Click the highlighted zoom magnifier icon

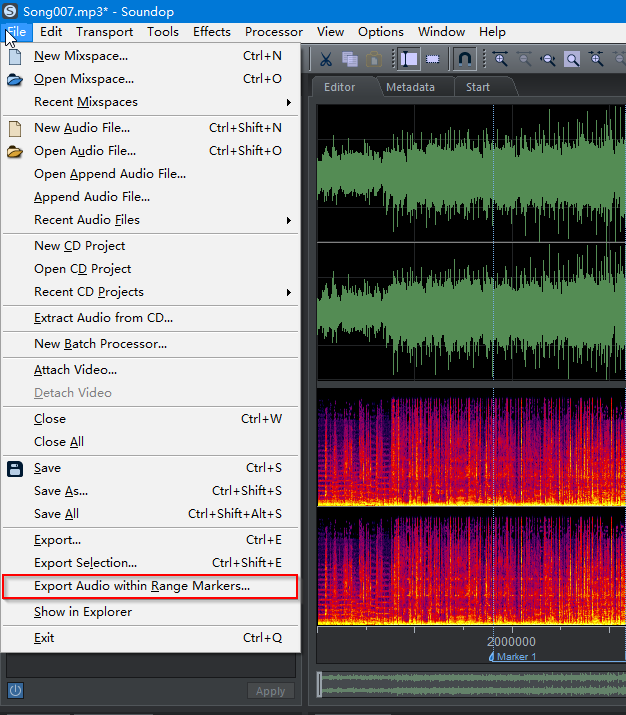coord(572,59)
